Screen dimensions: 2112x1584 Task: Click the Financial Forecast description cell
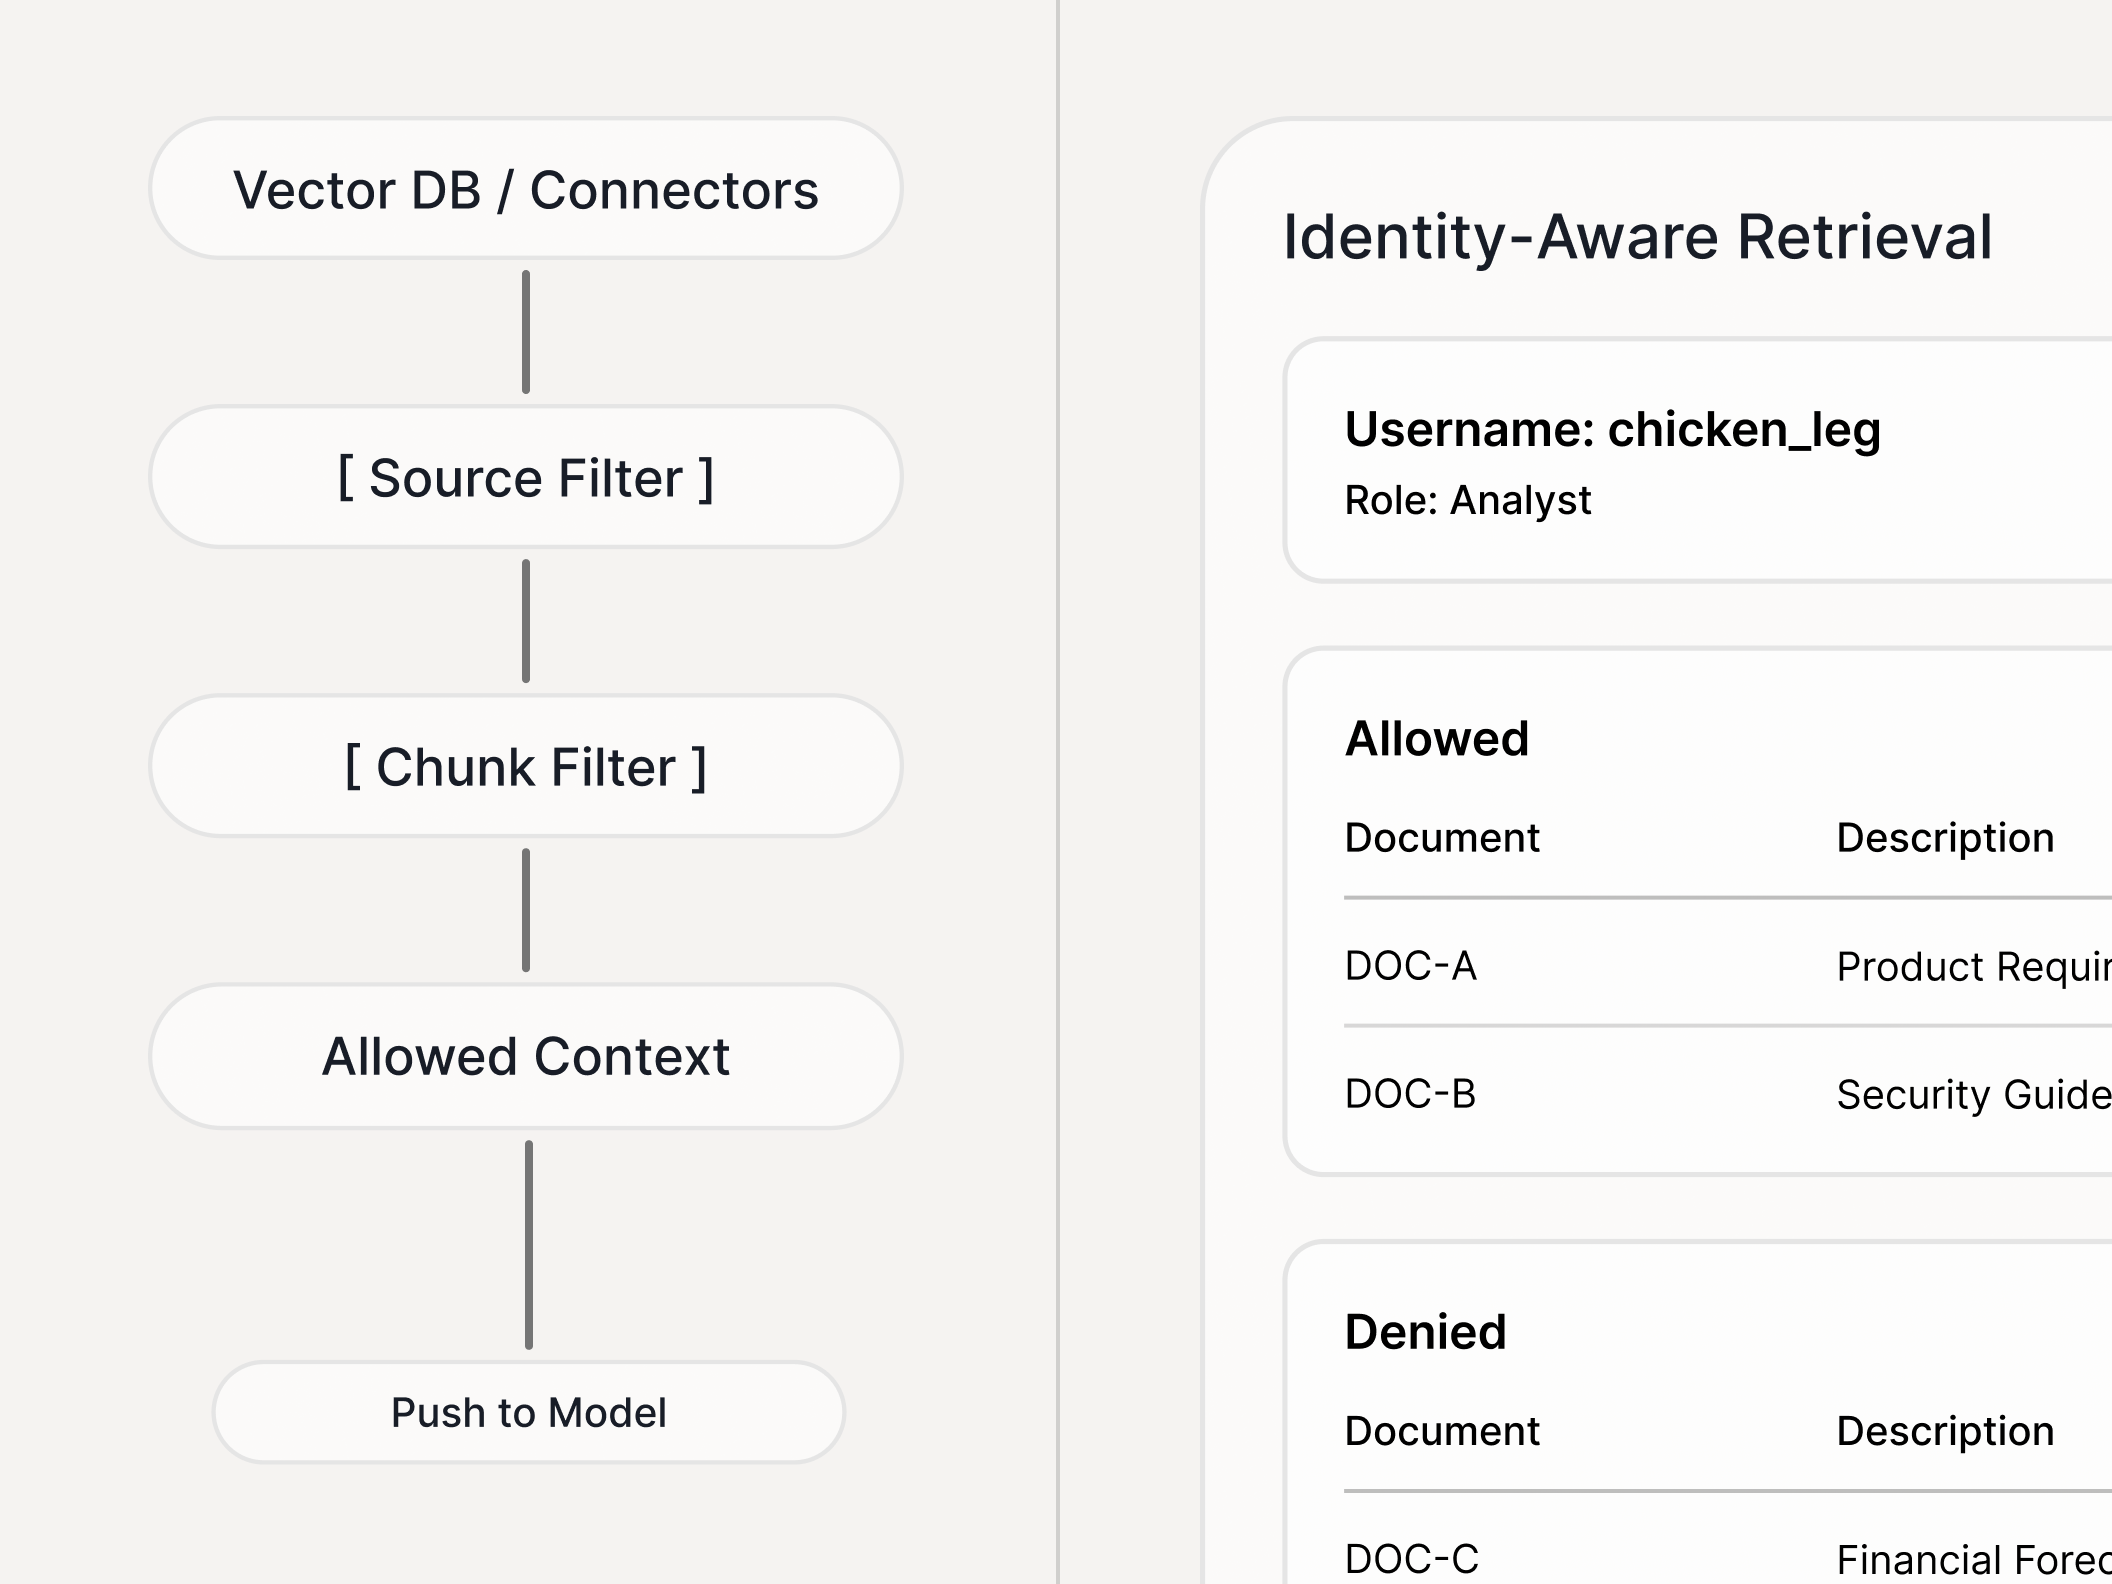pyautogui.click(x=1972, y=1560)
